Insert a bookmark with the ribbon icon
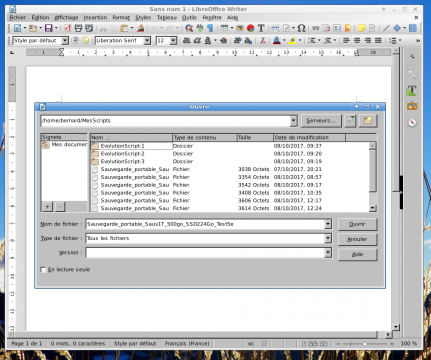The height and width of the screenshot is (360, 431). click(347, 28)
